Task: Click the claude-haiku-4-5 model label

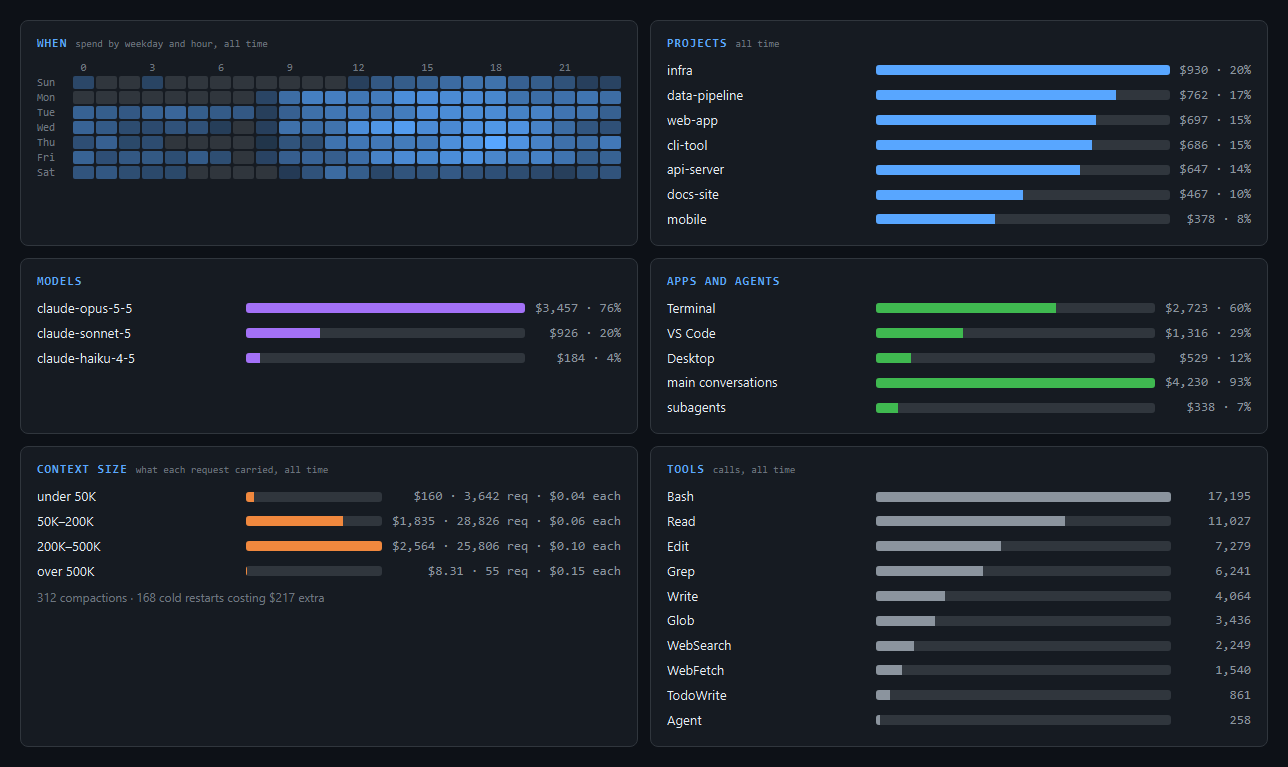Action: point(86,359)
